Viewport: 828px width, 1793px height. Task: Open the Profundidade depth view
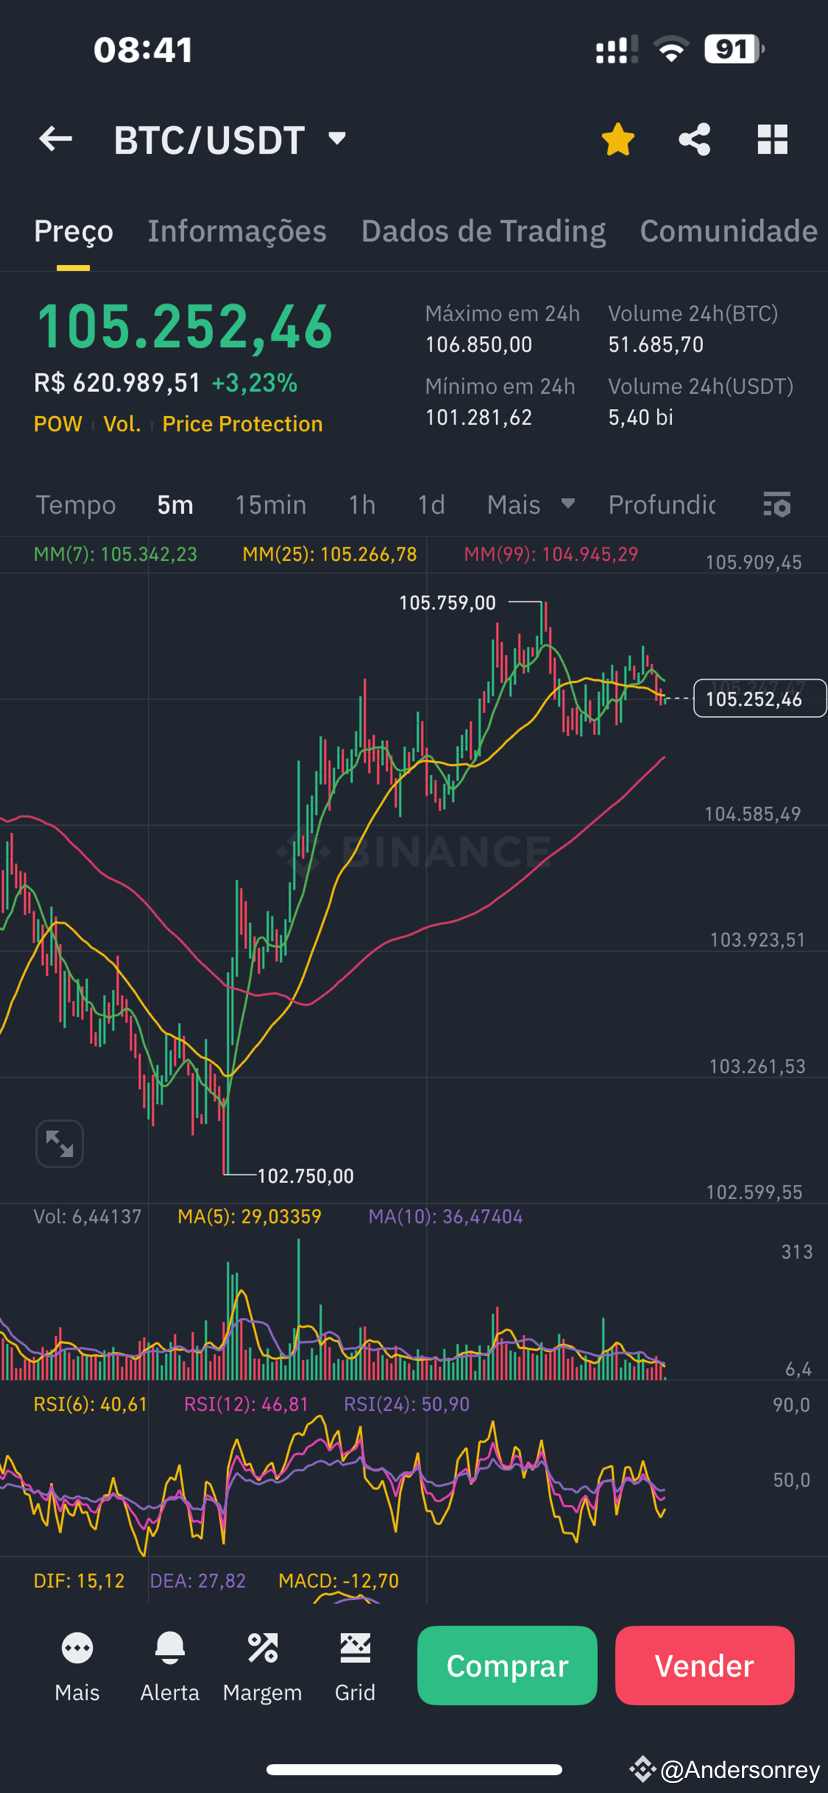coord(662,505)
